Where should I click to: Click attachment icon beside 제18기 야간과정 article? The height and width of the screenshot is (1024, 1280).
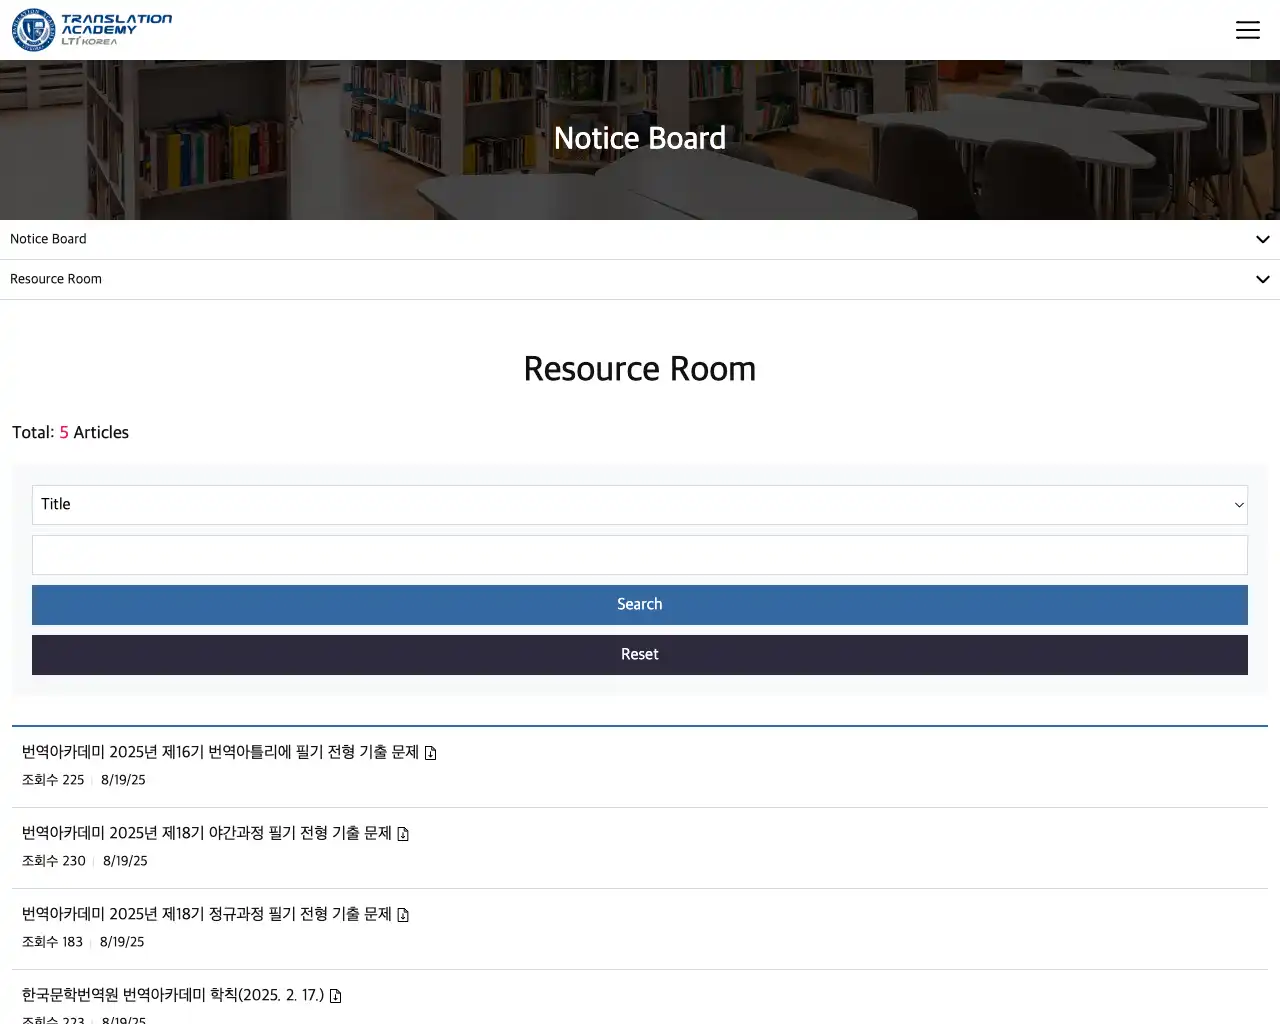(x=403, y=834)
